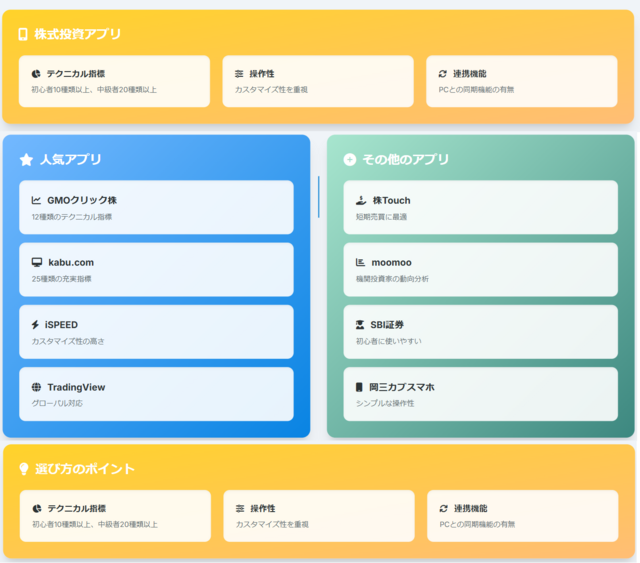Click the smartphone icon beside 株式投資アプリ

tap(23, 34)
